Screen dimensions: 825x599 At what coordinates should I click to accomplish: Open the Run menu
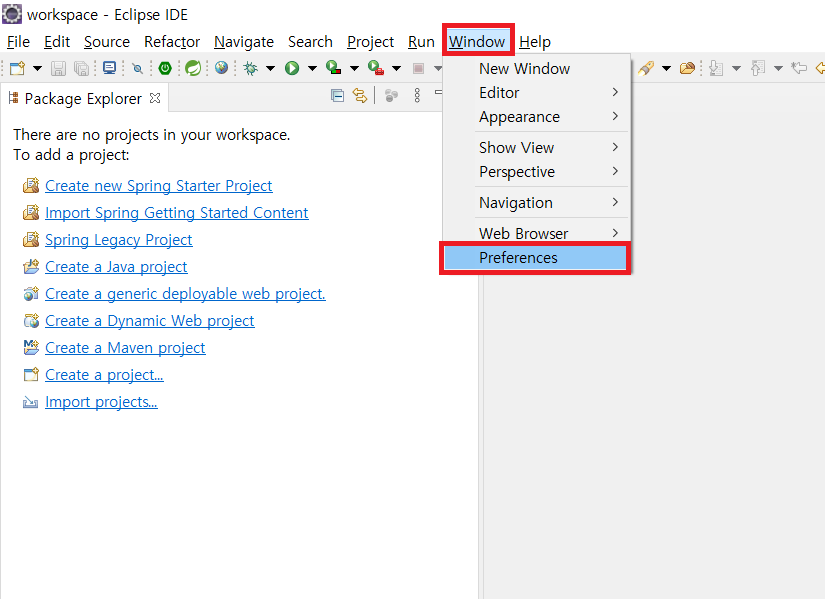[x=421, y=42]
